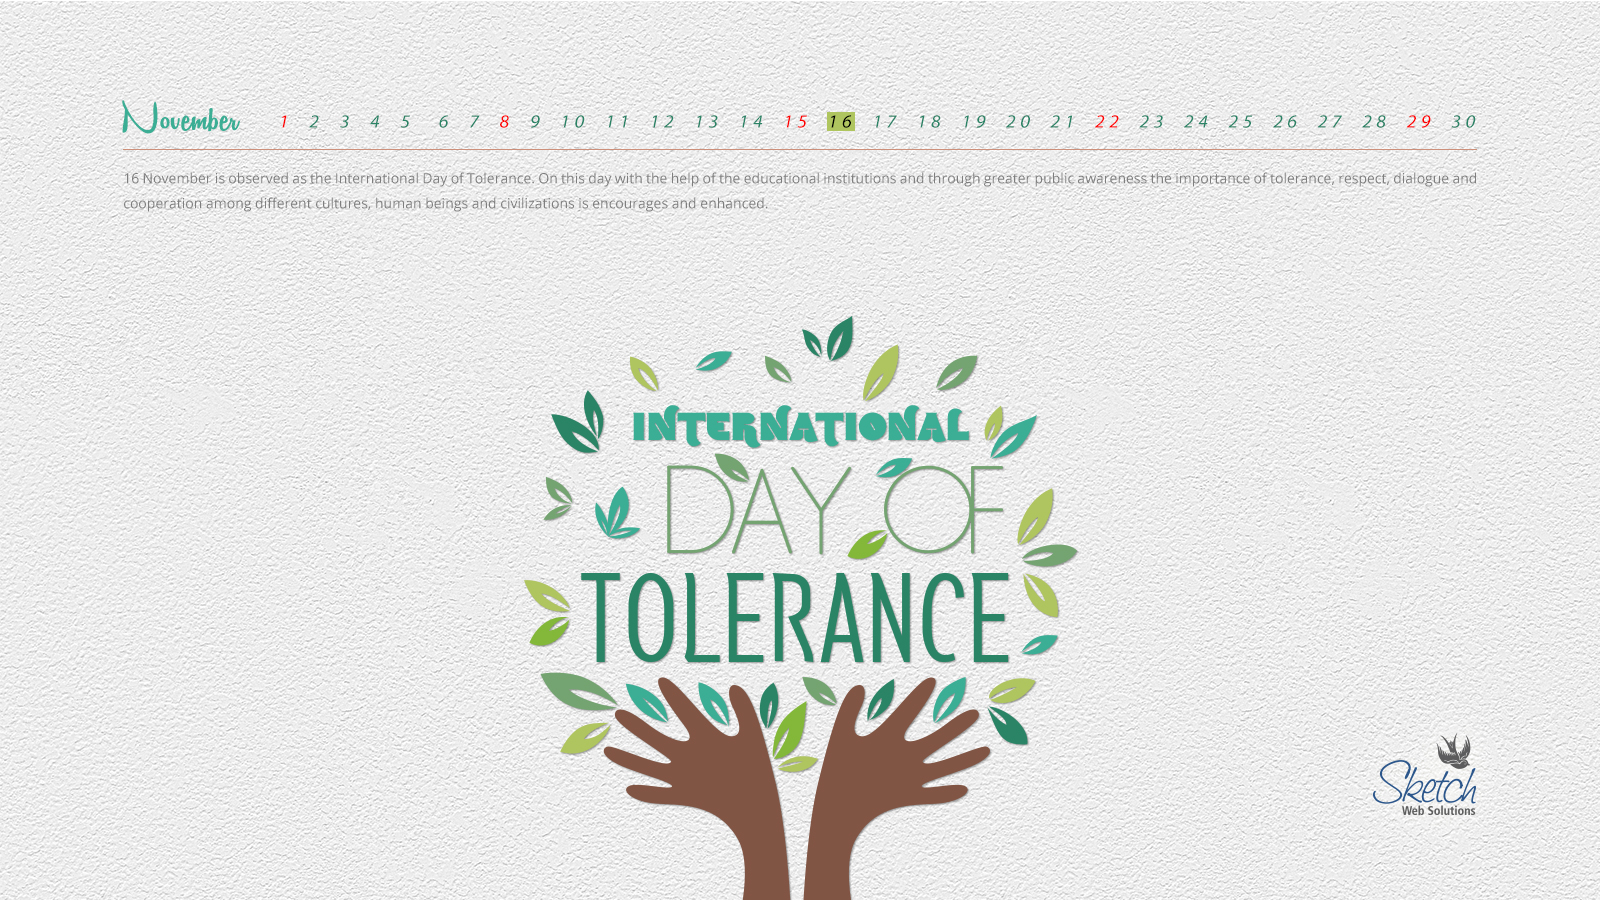Select date 6 in the calendar row
This screenshot has height=900, width=1600.
(444, 122)
